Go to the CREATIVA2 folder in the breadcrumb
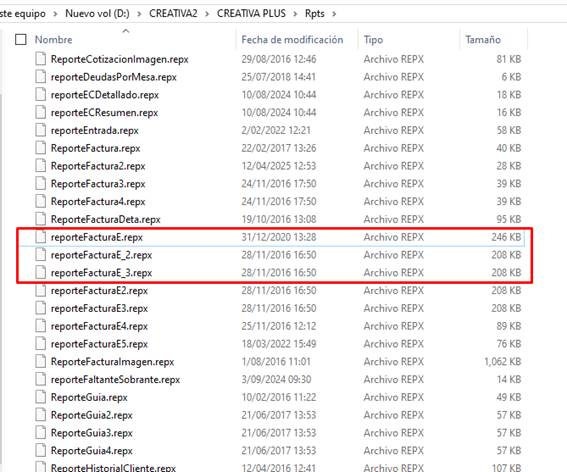567x472 pixels. 173,14
